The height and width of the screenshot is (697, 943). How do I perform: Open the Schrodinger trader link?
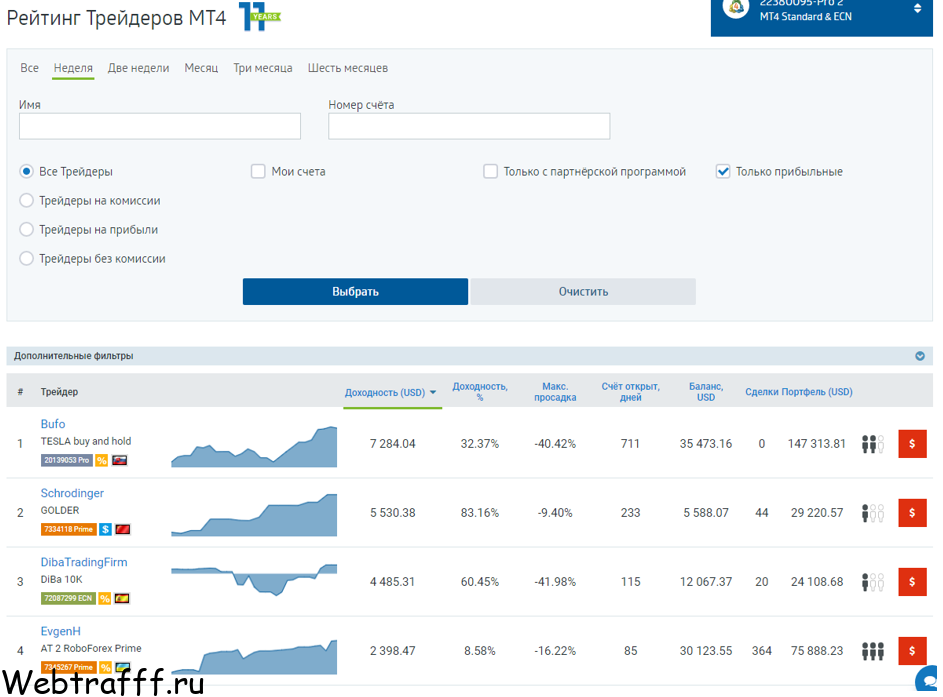(x=72, y=493)
